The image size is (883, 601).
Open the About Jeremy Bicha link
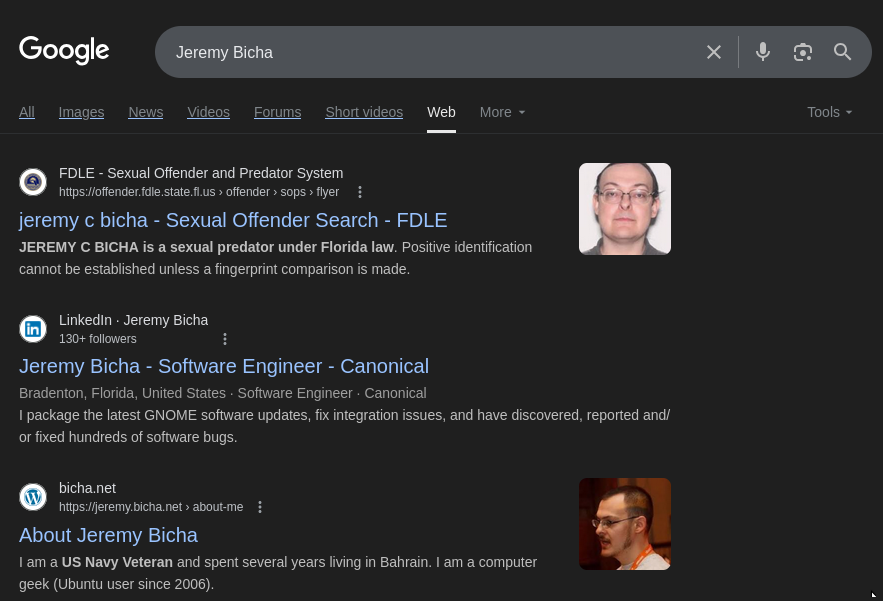tap(108, 535)
